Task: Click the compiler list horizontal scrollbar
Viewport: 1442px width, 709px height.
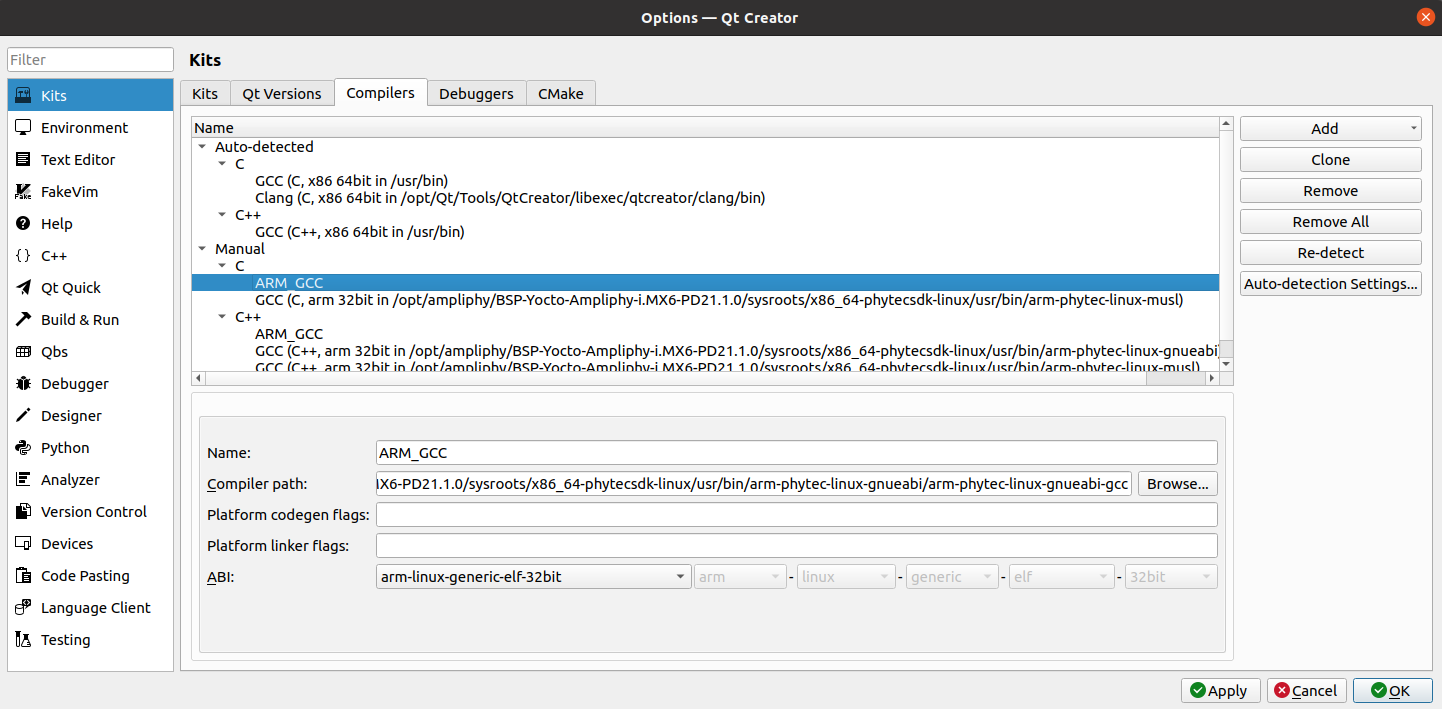Action: tap(705, 378)
